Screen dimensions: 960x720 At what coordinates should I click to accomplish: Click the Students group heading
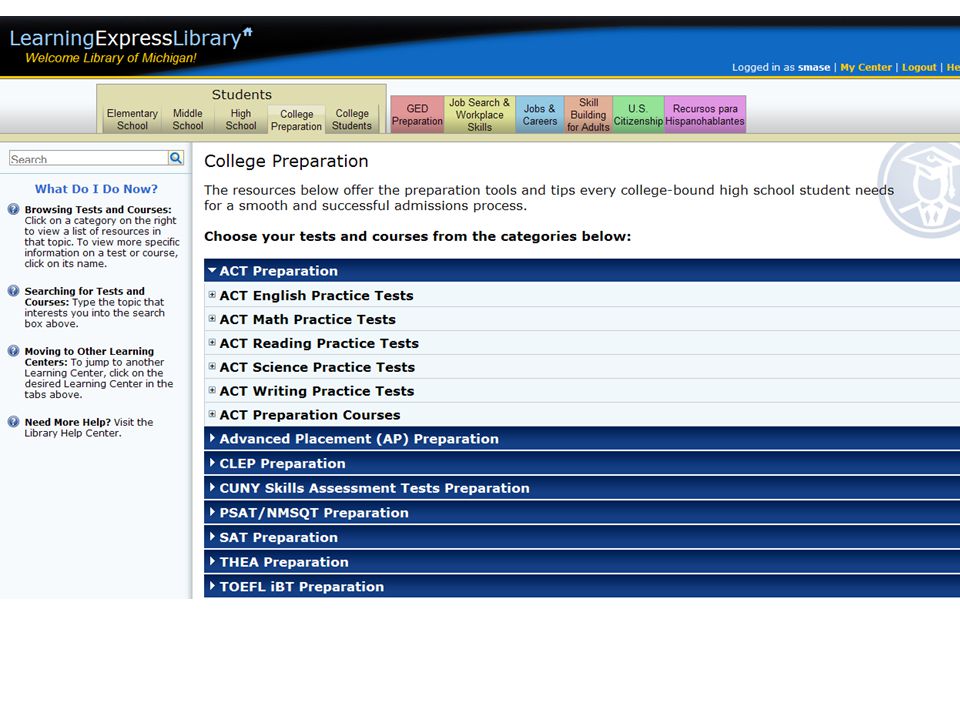pyautogui.click(x=241, y=94)
